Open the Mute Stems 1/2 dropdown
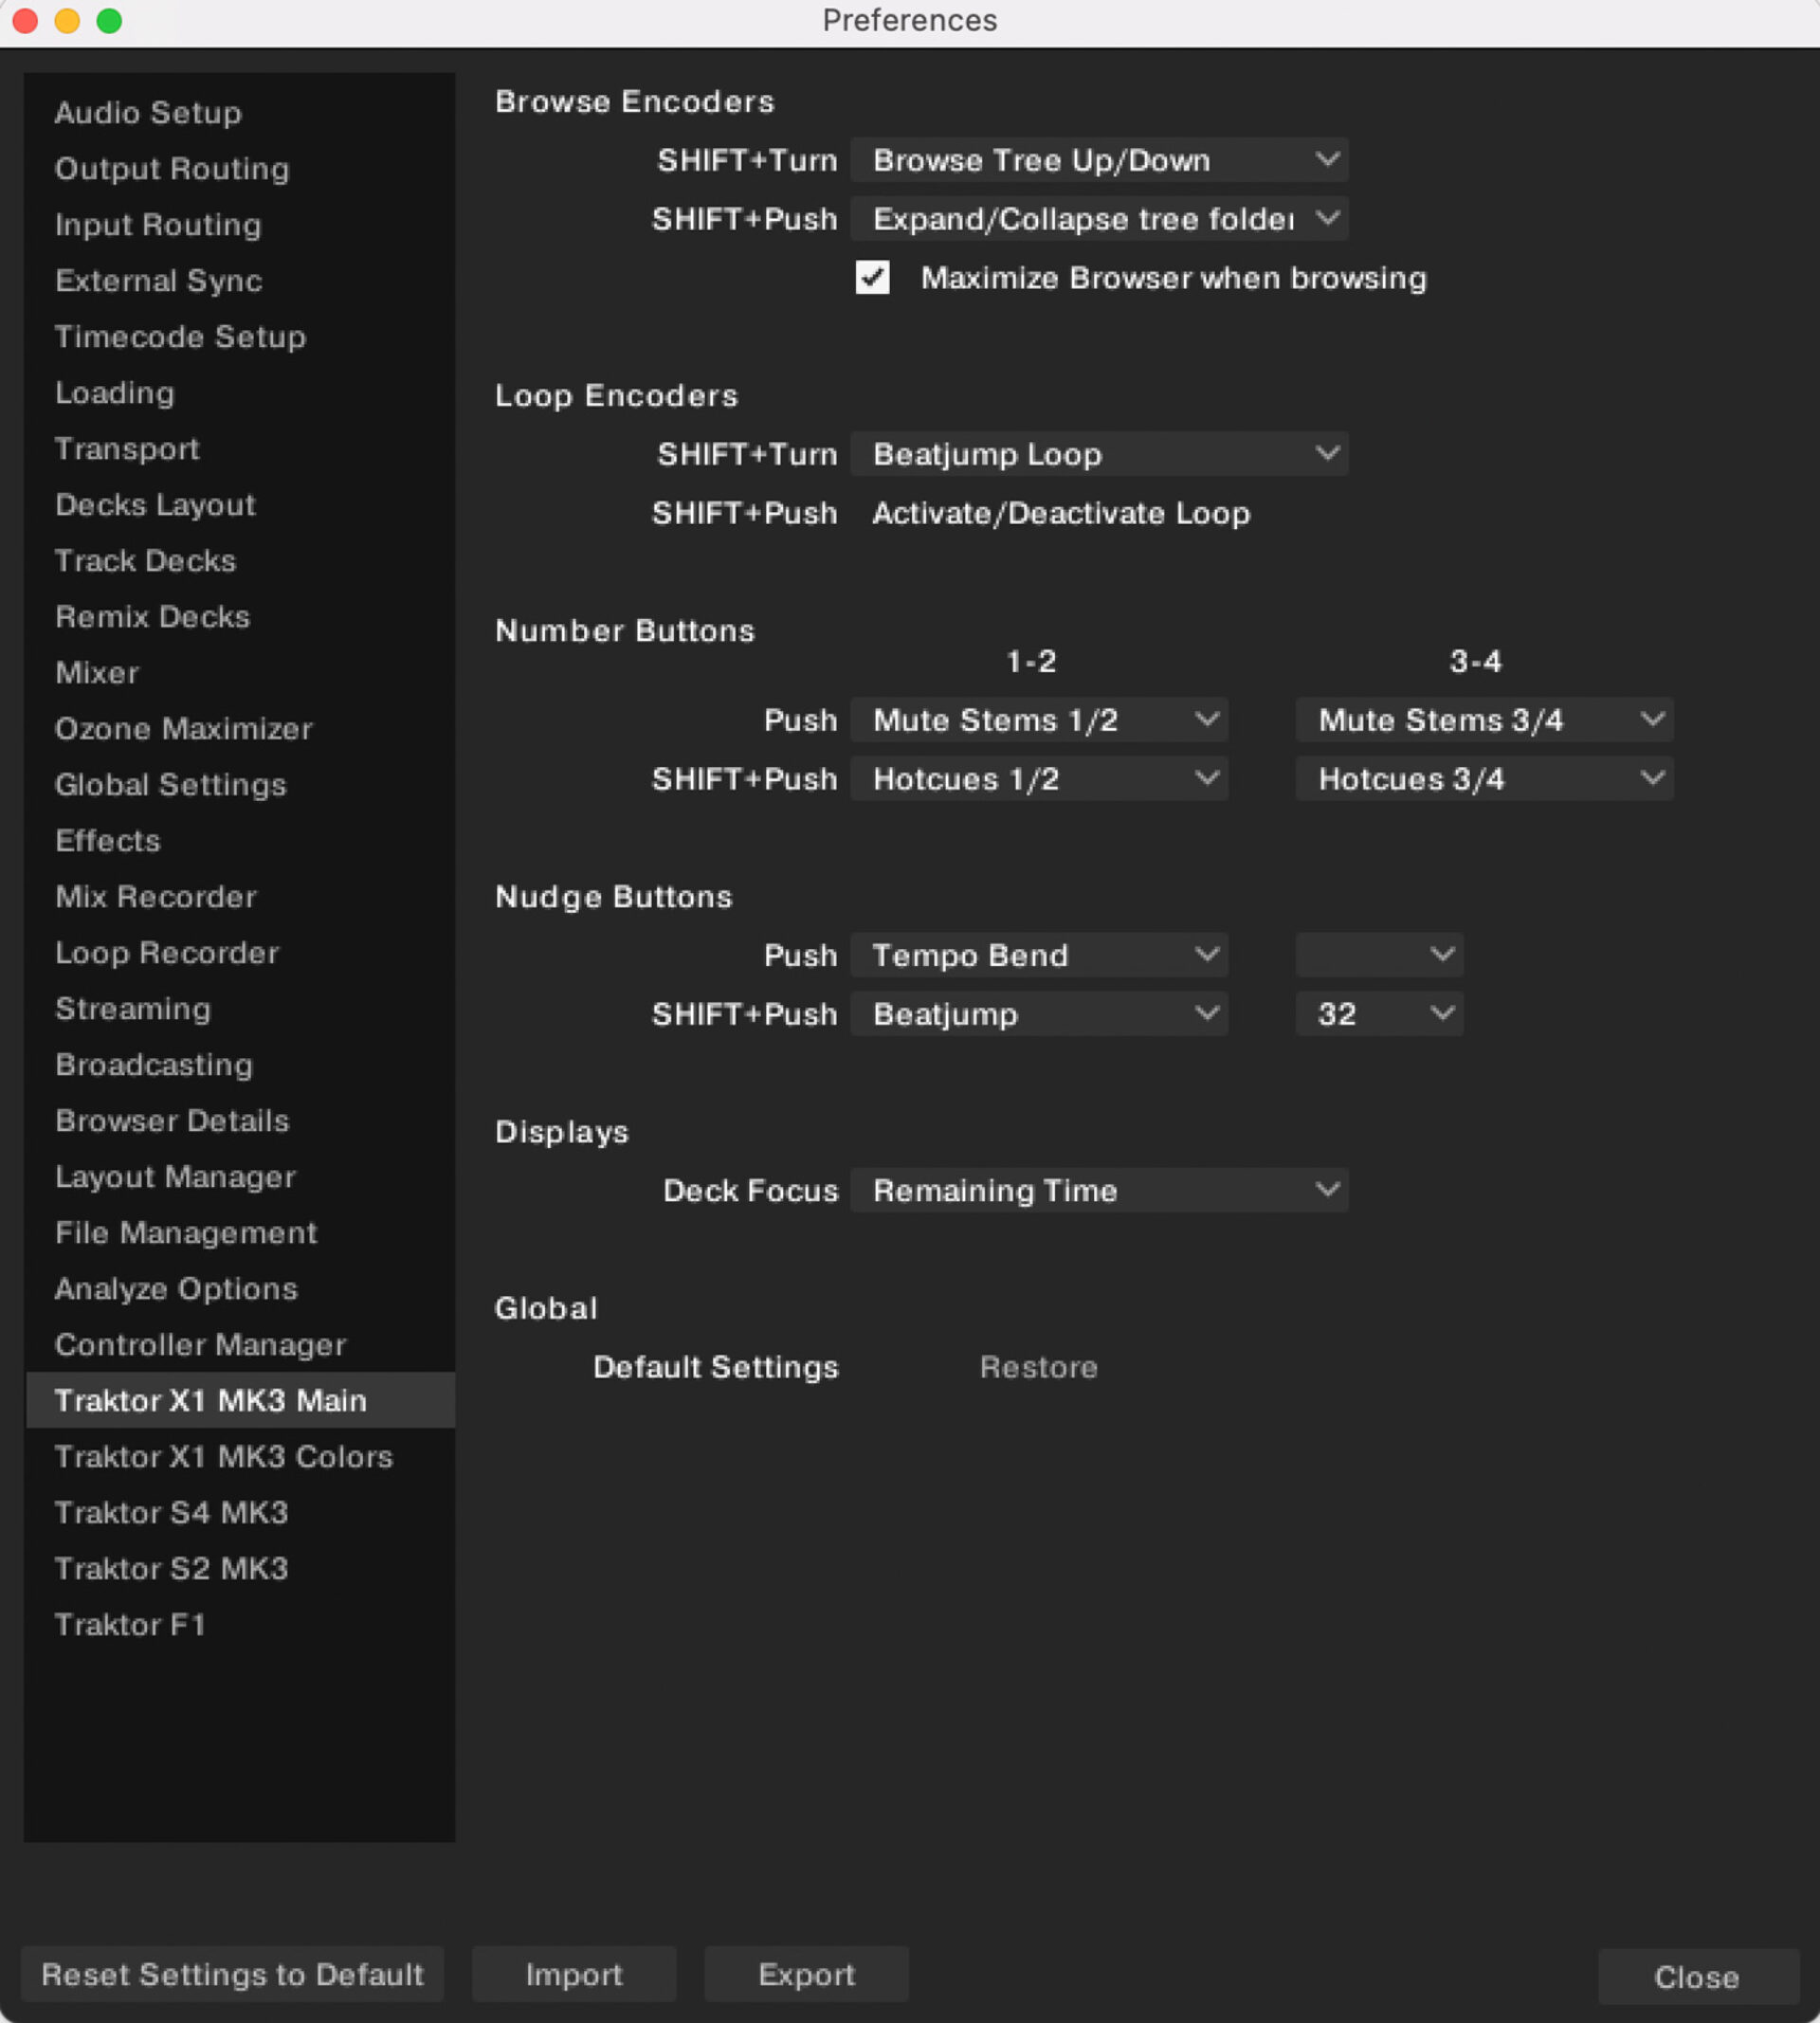This screenshot has width=1820, height=2023. tap(1038, 719)
